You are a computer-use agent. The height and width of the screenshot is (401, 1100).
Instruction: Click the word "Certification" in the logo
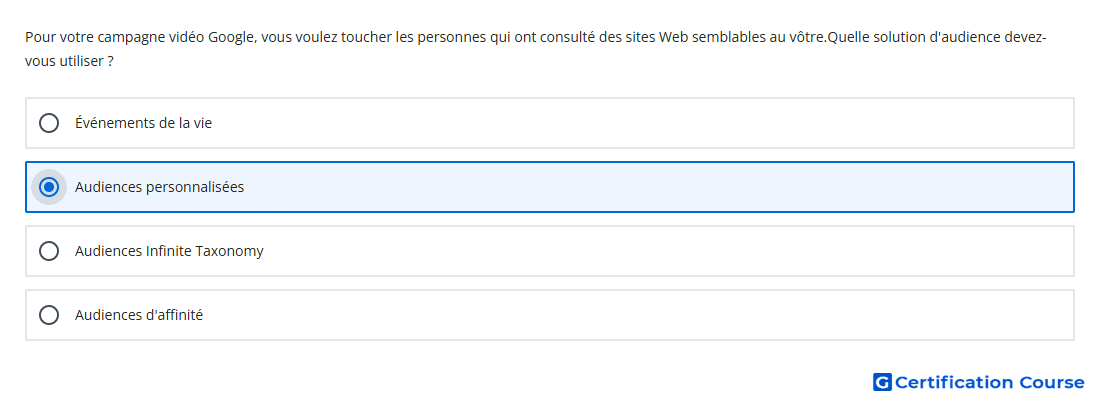point(954,382)
